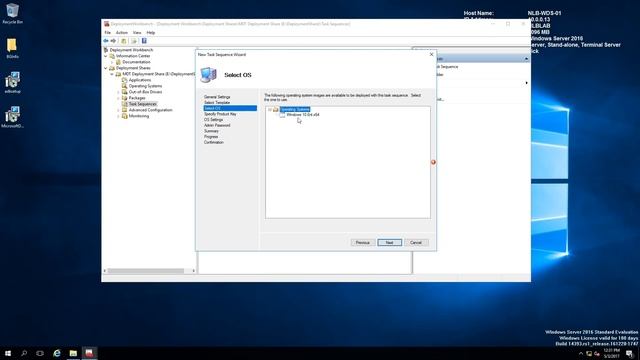Open Internet Explorer from the taskbar
This screenshot has width=640, height=360.
point(57,353)
